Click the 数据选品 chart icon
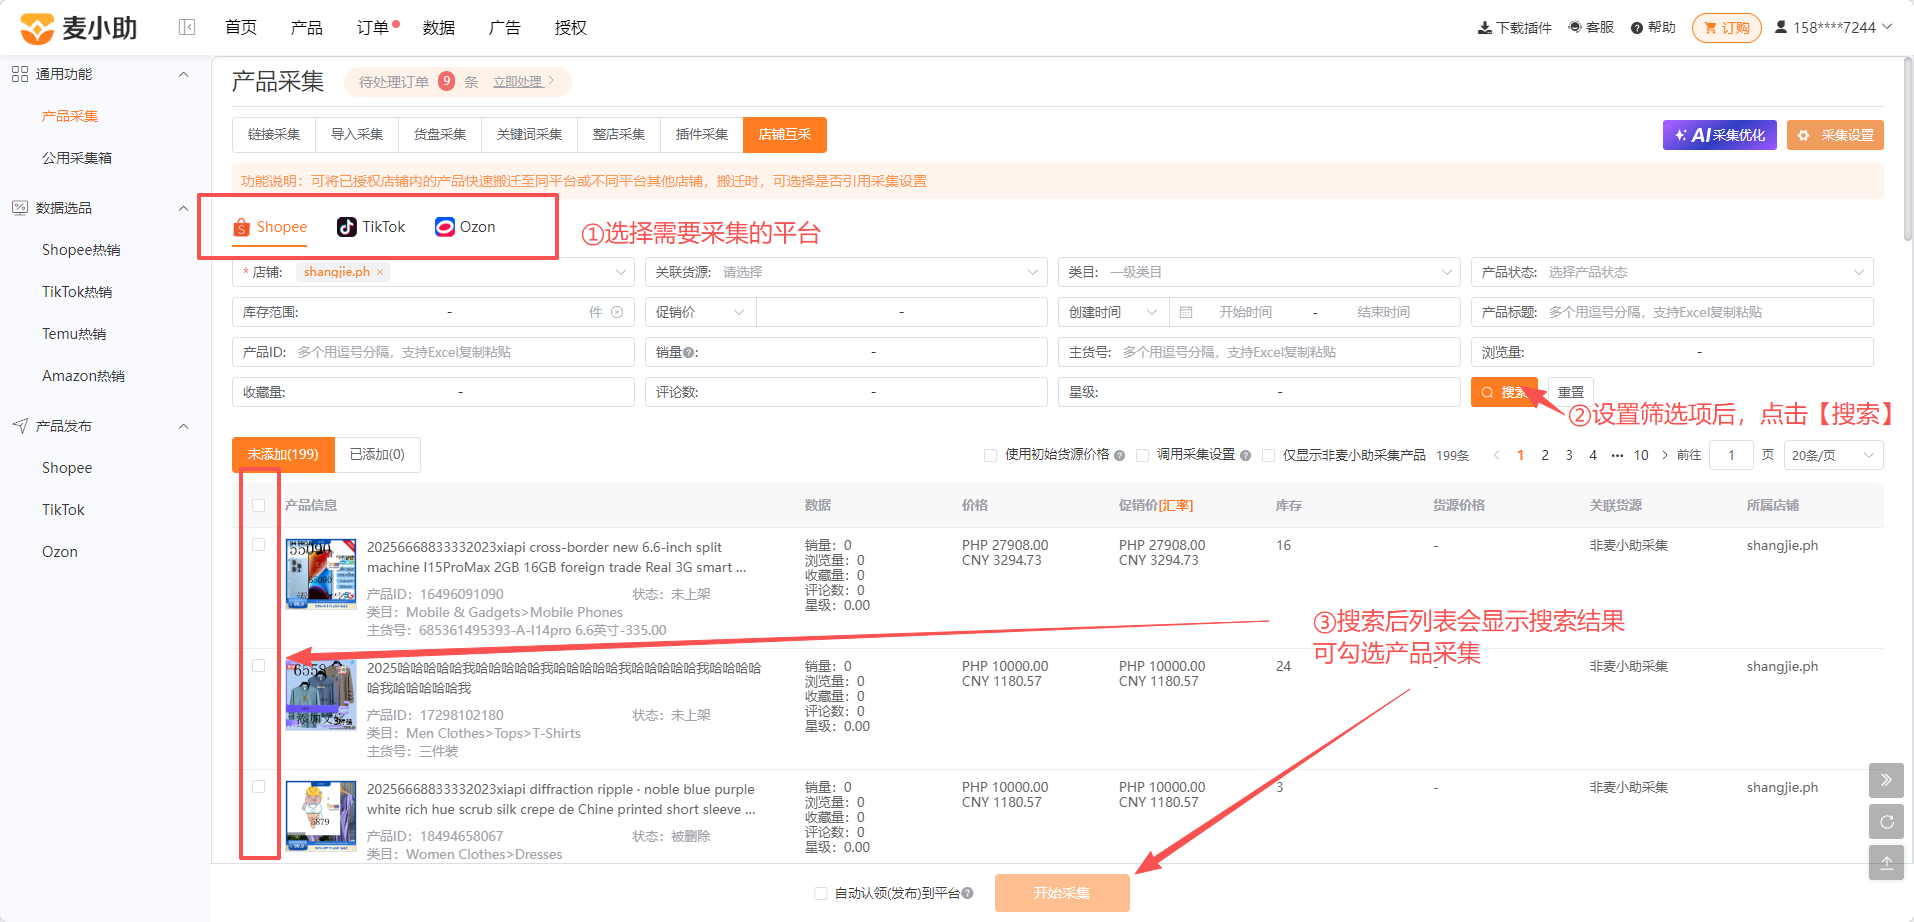This screenshot has width=1914, height=922. click(x=20, y=208)
